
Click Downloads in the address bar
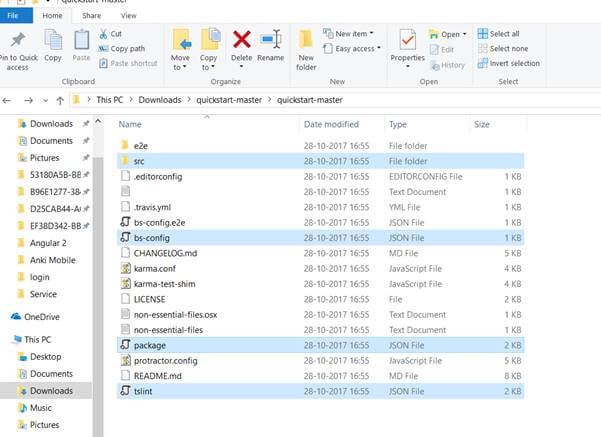(x=160, y=100)
